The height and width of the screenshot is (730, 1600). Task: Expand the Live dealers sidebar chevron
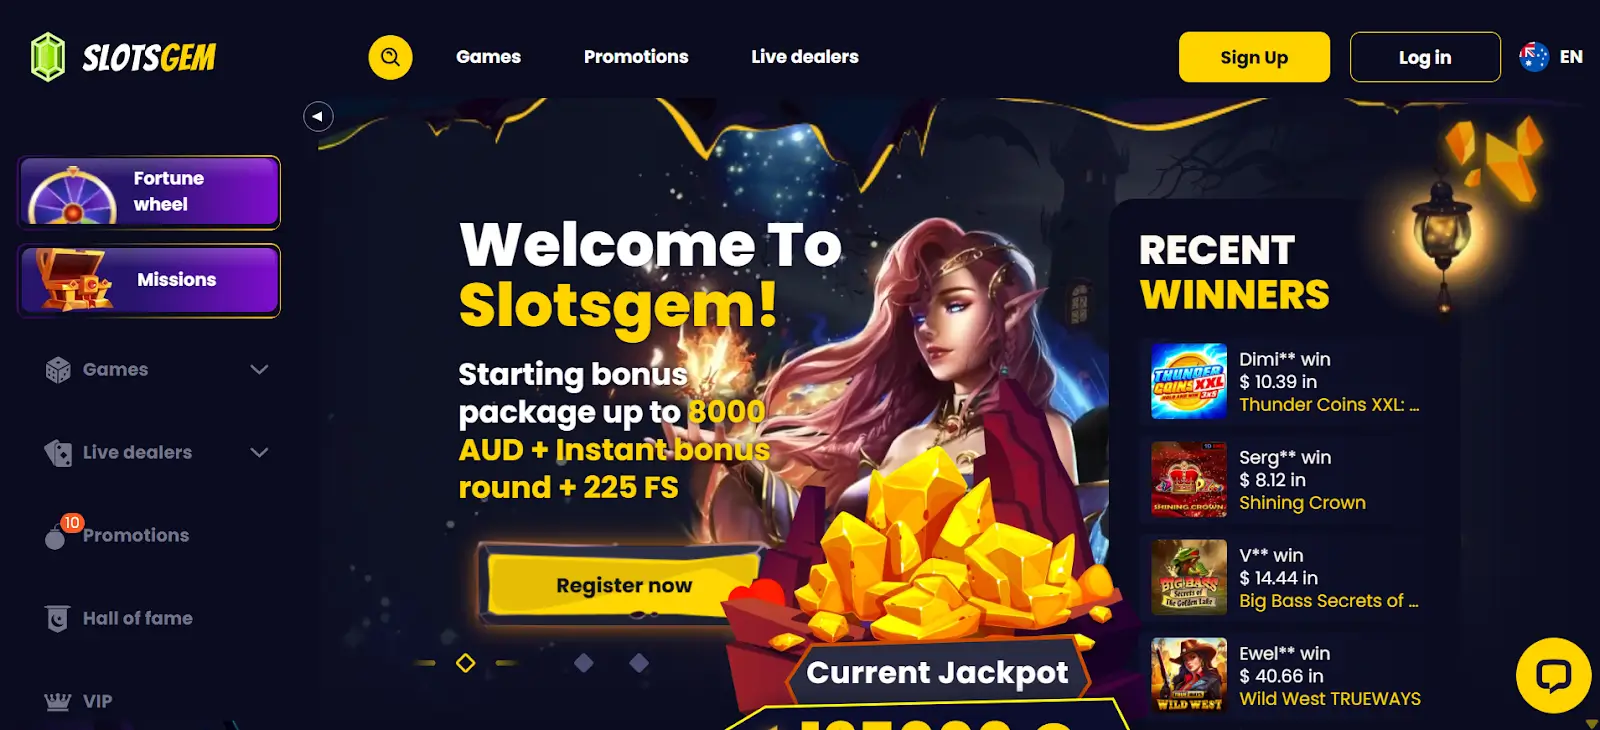click(x=259, y=452)
